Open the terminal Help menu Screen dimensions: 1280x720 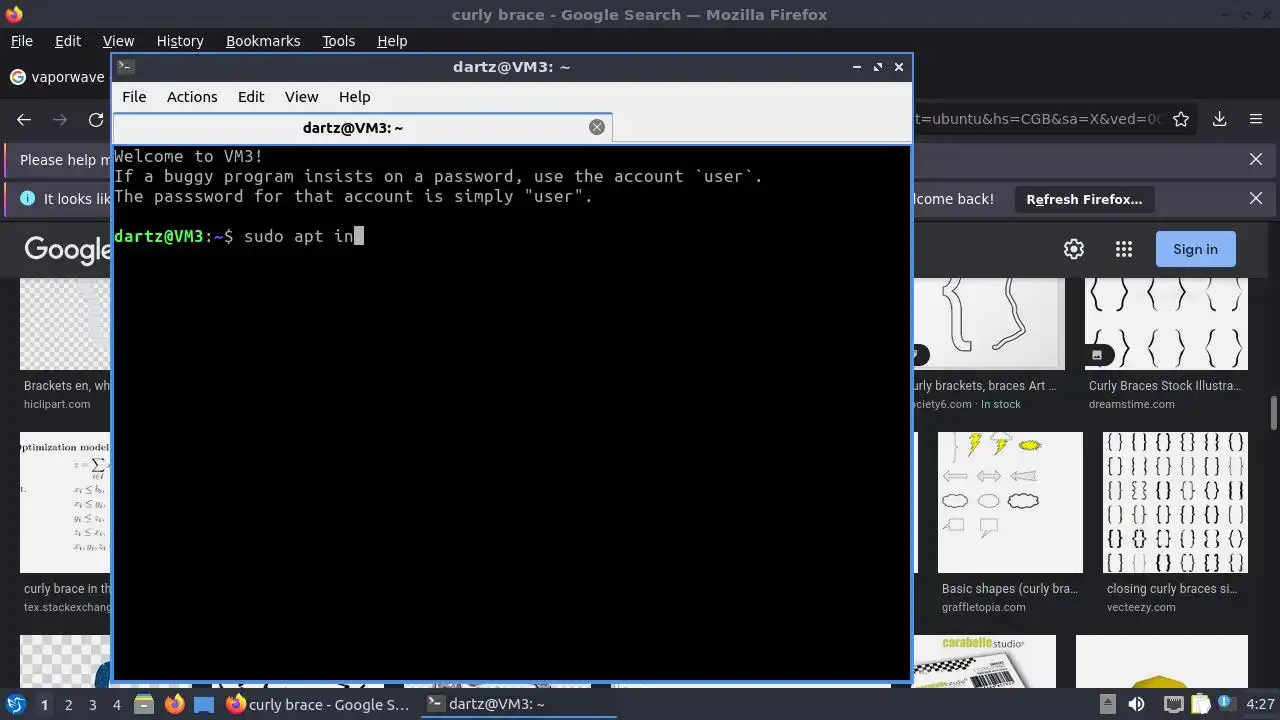pos(355,97)
